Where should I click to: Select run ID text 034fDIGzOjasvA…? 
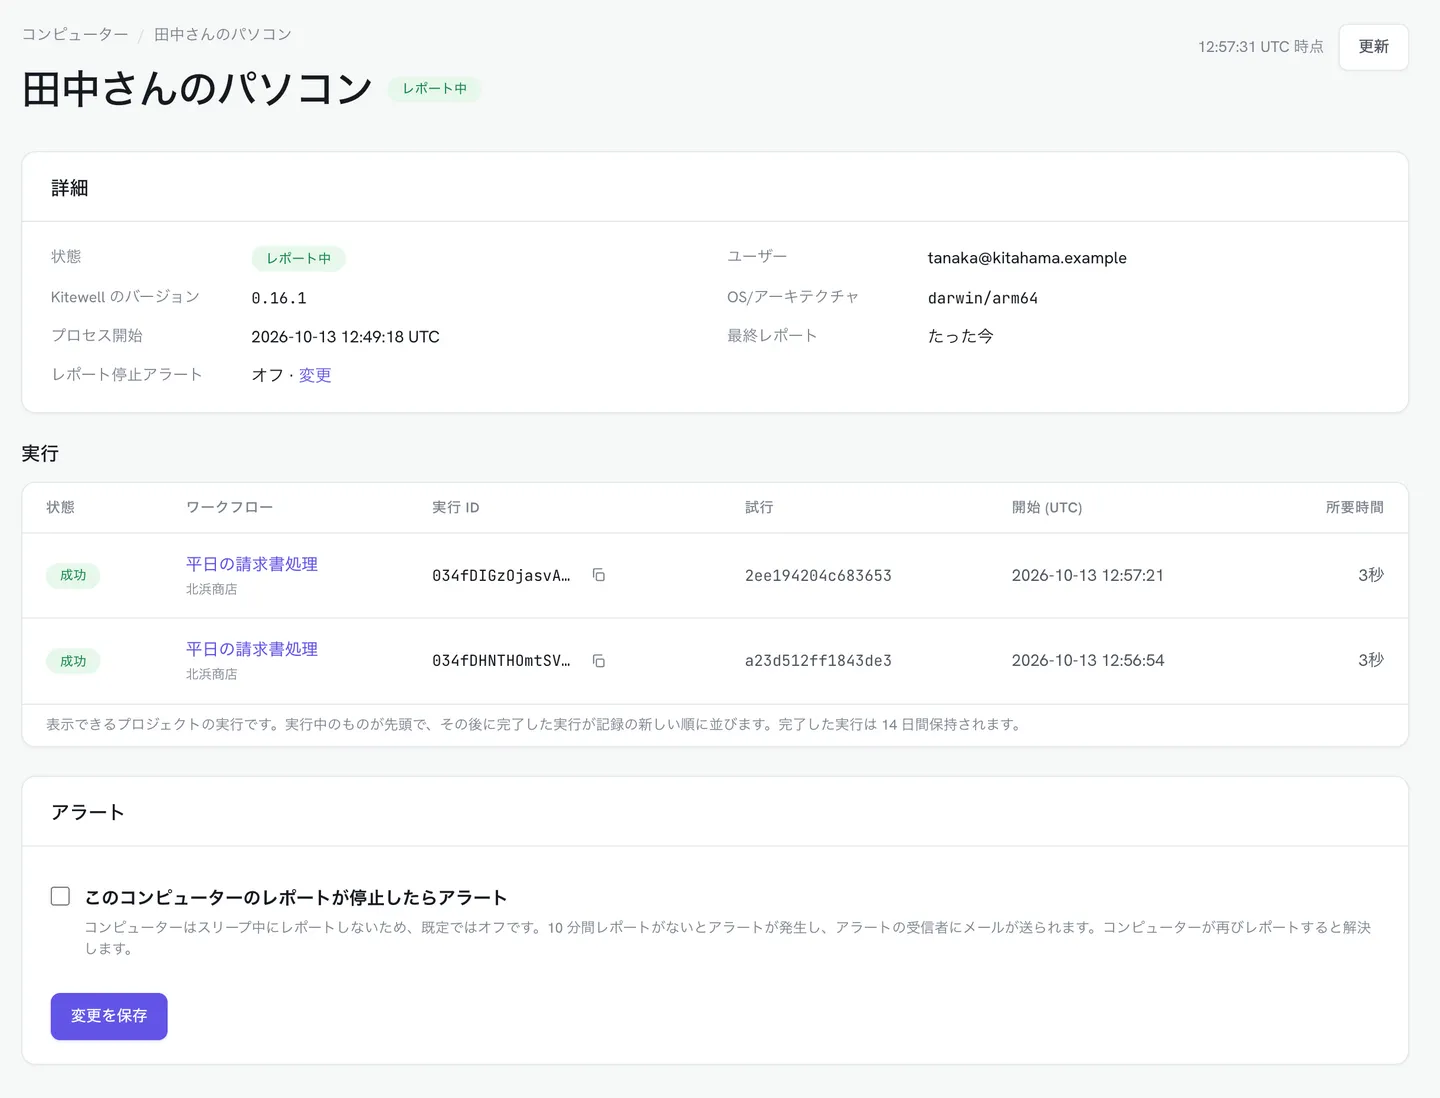[501, 575]
